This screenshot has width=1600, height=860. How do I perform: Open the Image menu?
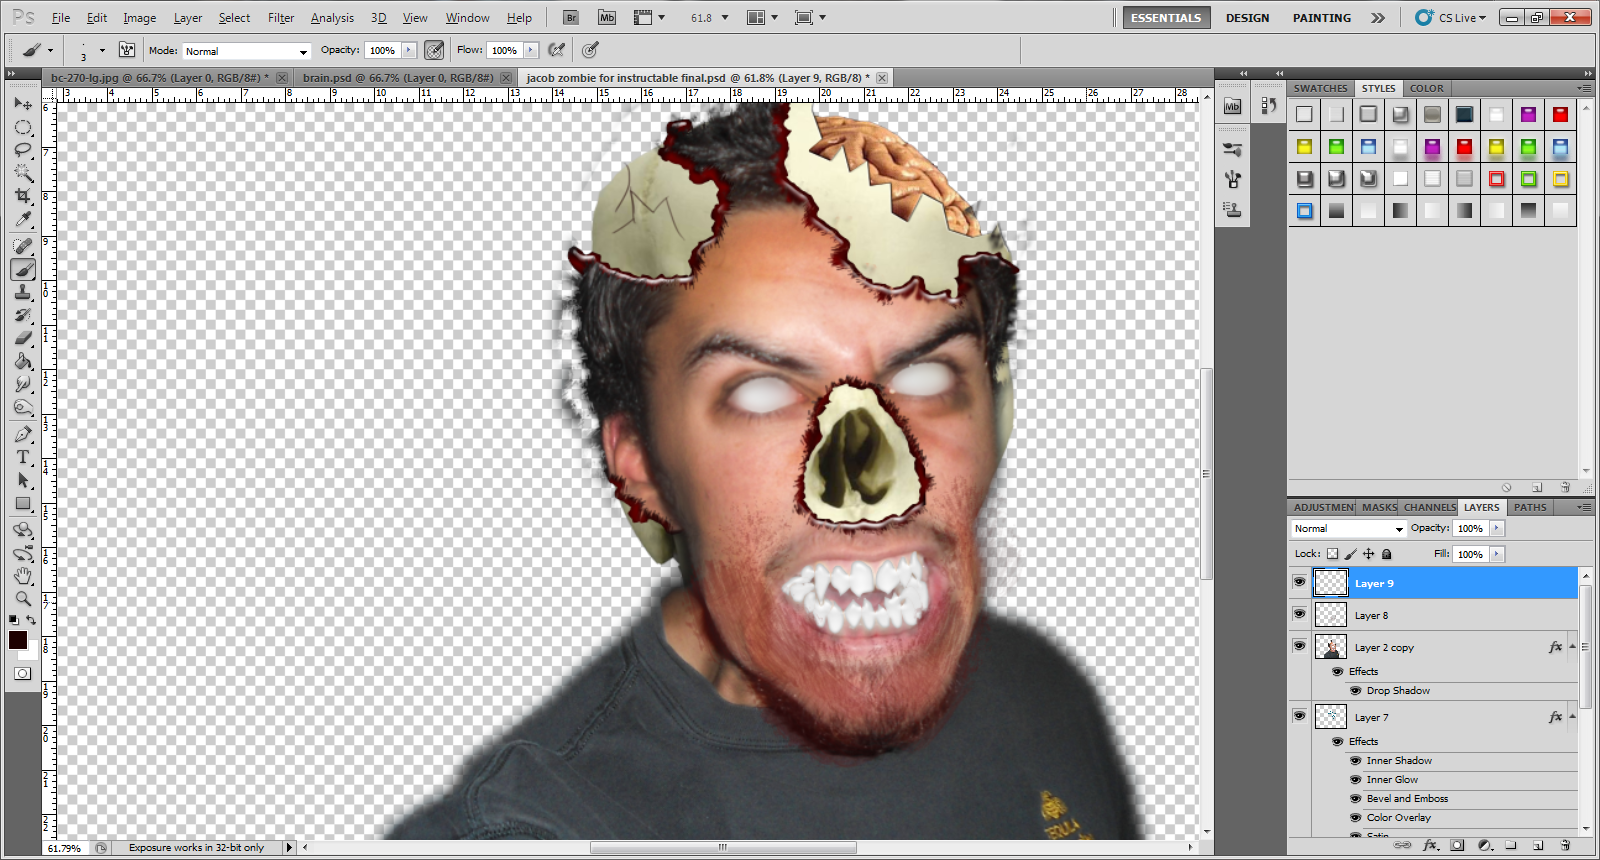tap(139, 18)
